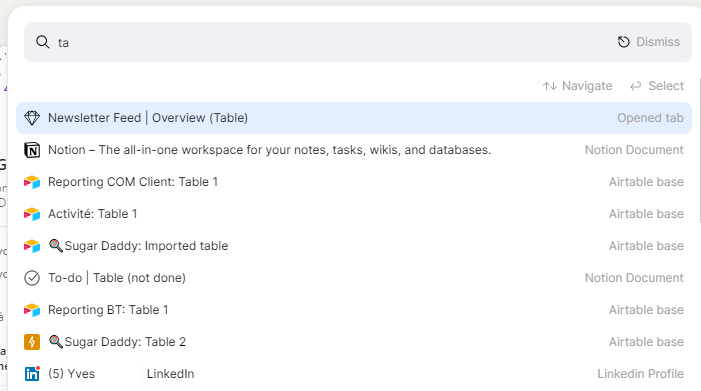Open Activité: Table 1 result
The height and width of the screenshot is (391, 701).
pyautogui.click(x=354, y=214)
